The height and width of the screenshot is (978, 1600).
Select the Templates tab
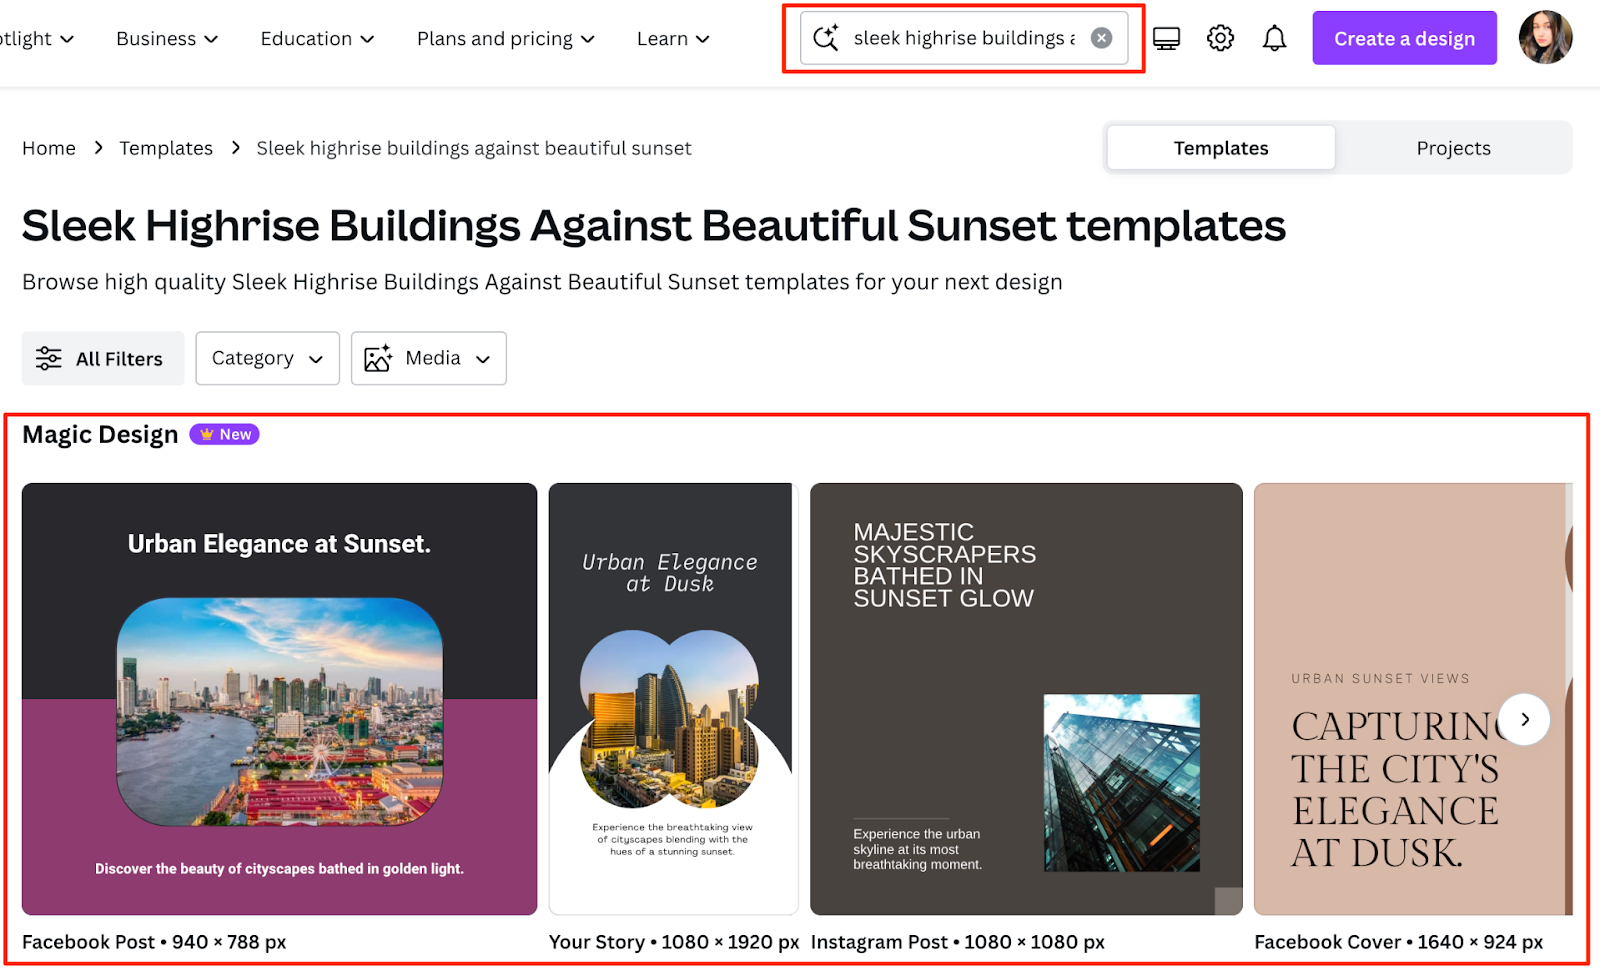[1220, 148]
